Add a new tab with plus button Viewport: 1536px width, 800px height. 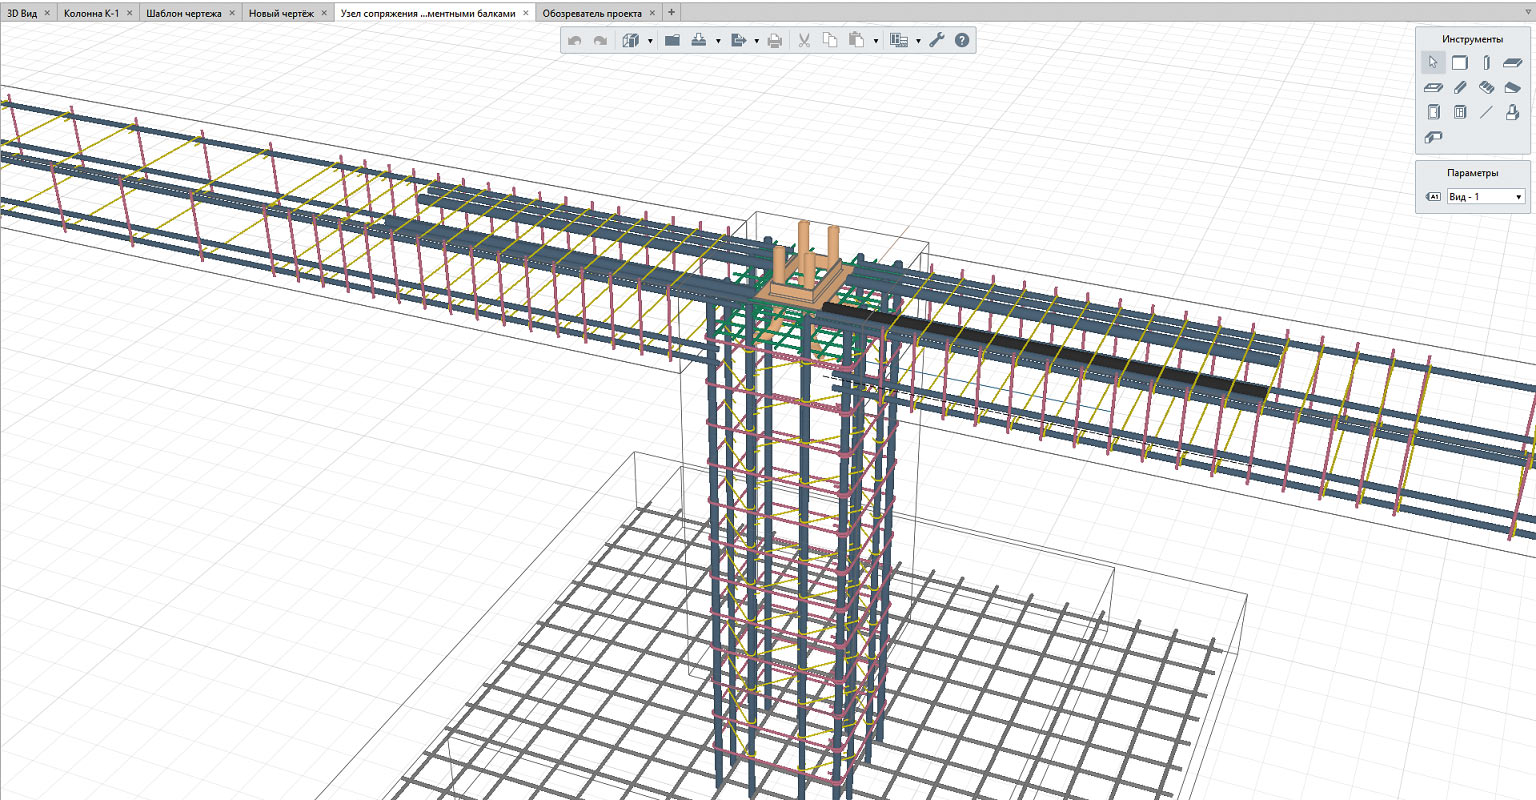point(671,12)
